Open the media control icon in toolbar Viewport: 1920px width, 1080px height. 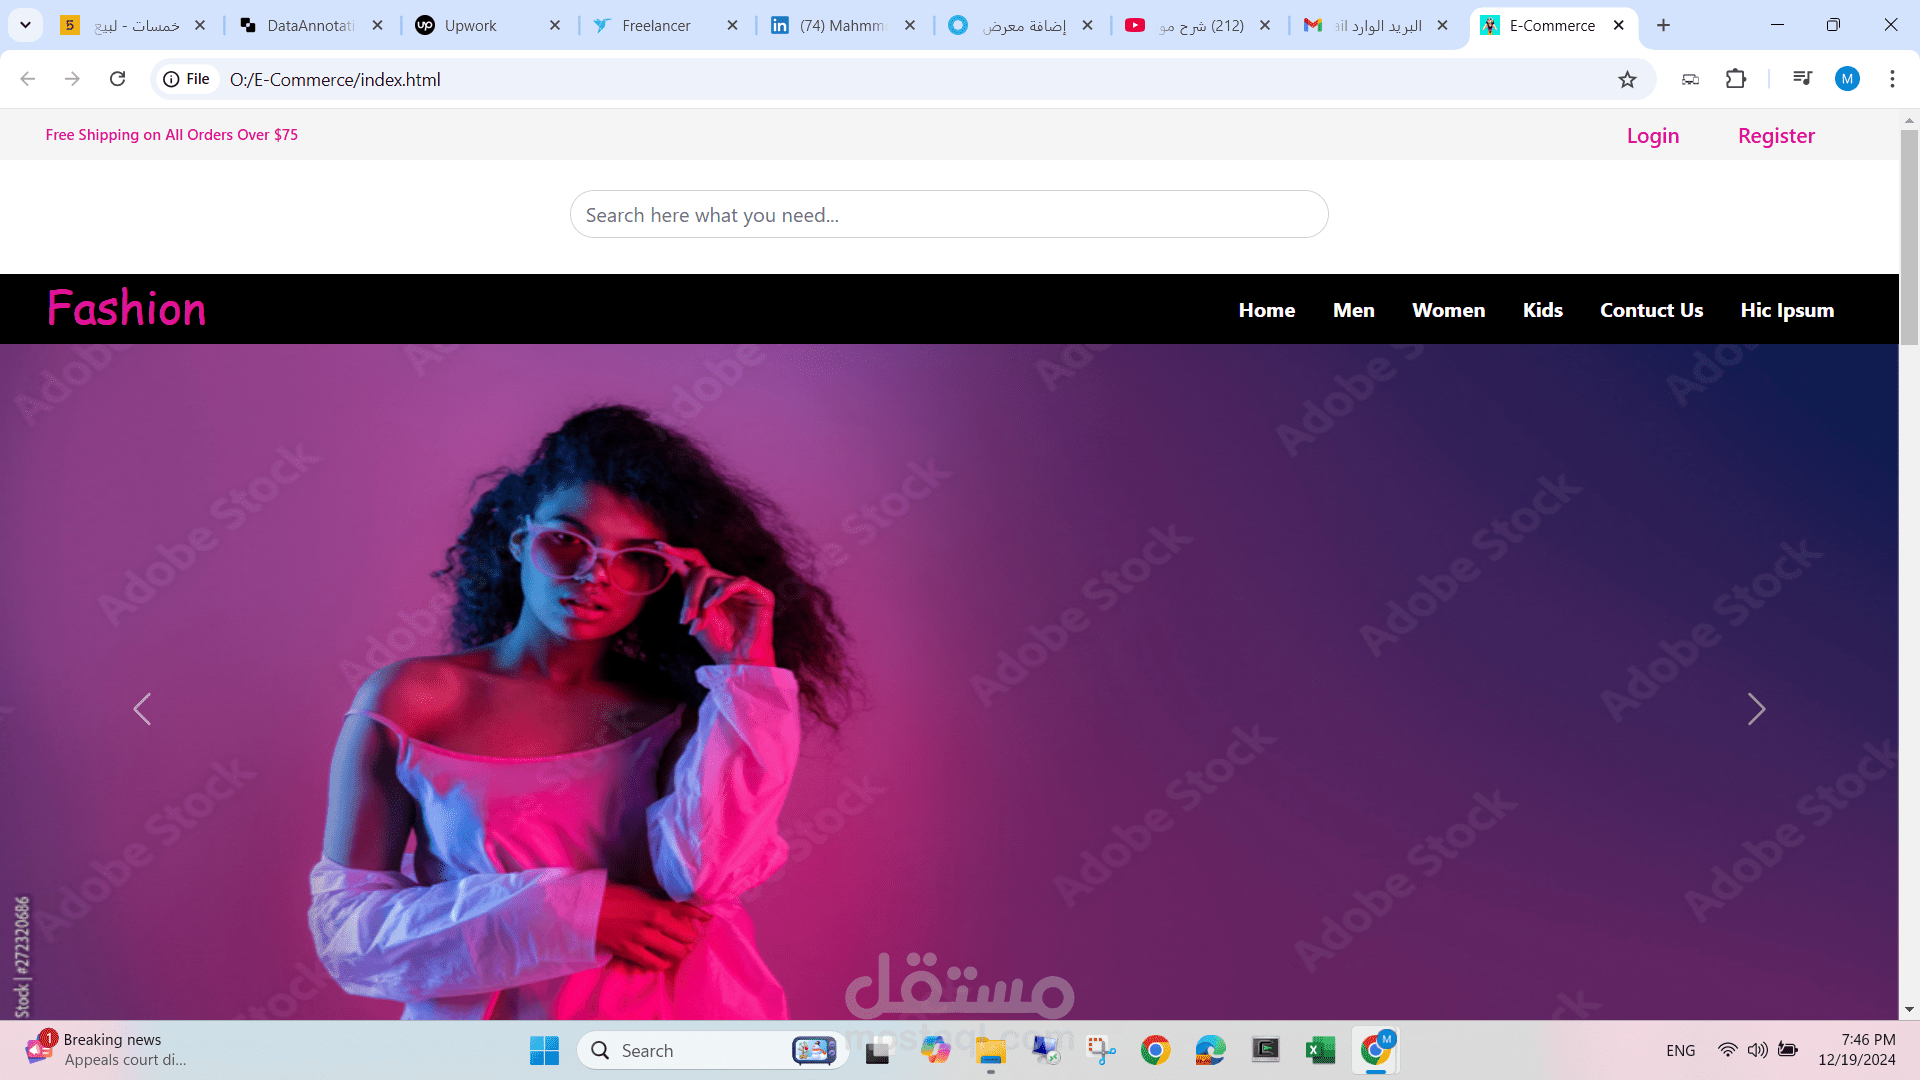[x=1802, y=79]
